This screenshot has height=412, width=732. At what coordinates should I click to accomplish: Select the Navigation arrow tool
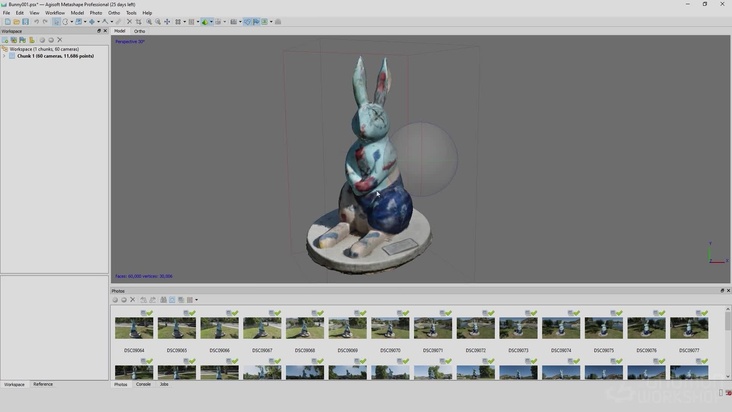coord(56,21)
